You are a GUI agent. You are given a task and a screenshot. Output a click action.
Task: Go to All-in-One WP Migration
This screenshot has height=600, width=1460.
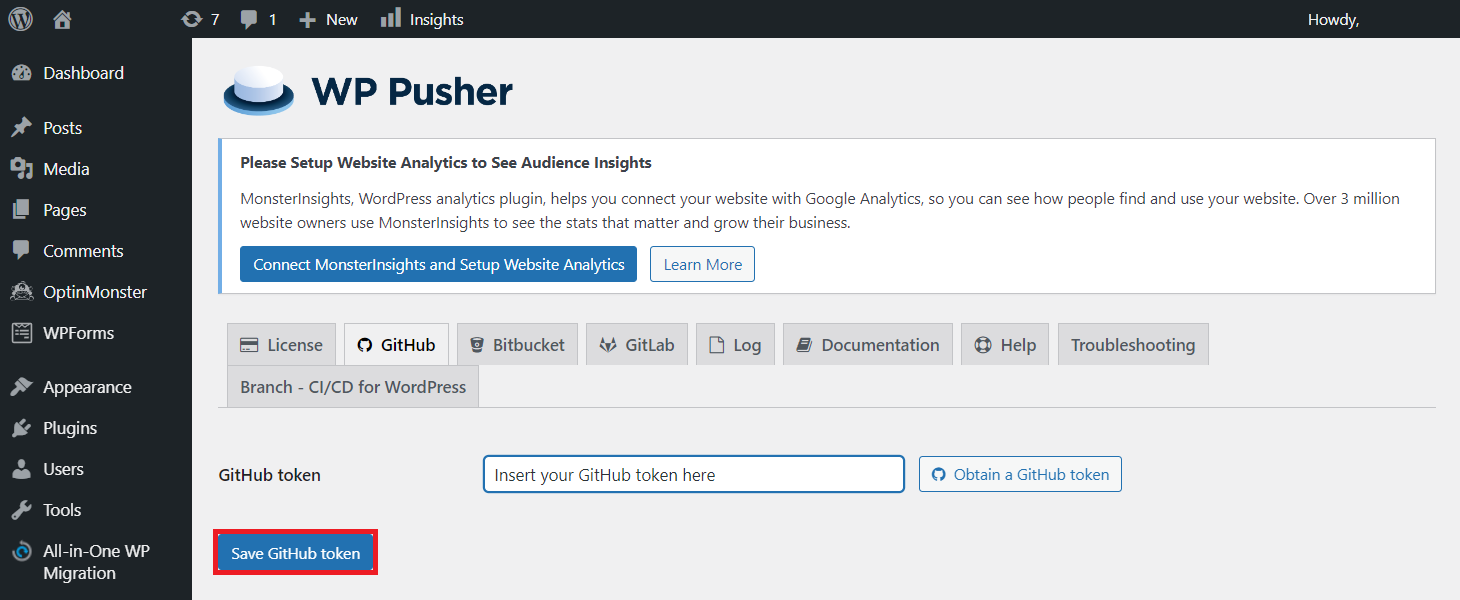coord(96,562)
